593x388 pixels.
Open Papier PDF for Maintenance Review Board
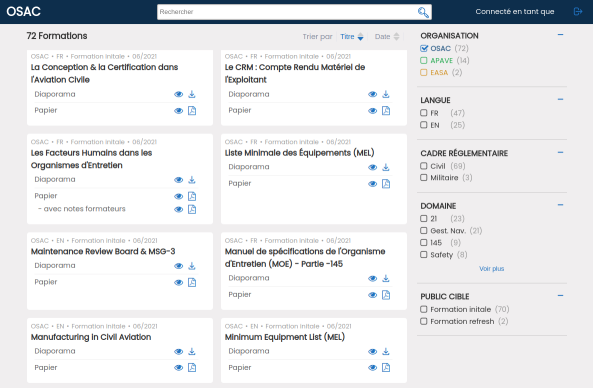click(x=192, y=282)
